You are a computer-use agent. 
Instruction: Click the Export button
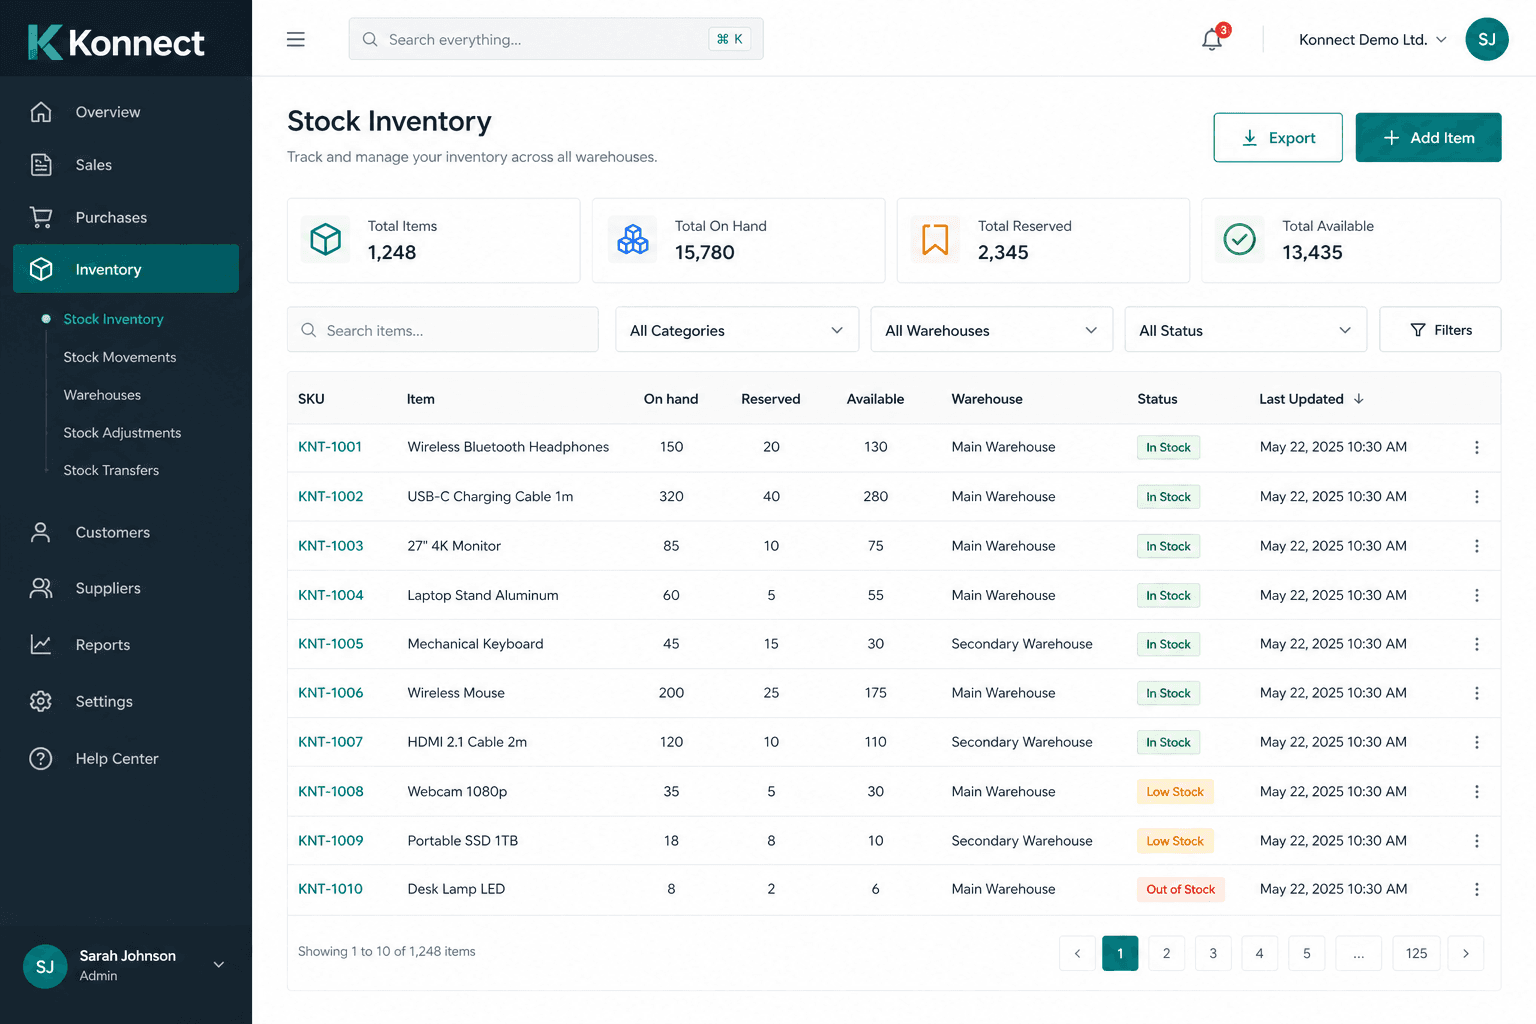[1278, 137]
